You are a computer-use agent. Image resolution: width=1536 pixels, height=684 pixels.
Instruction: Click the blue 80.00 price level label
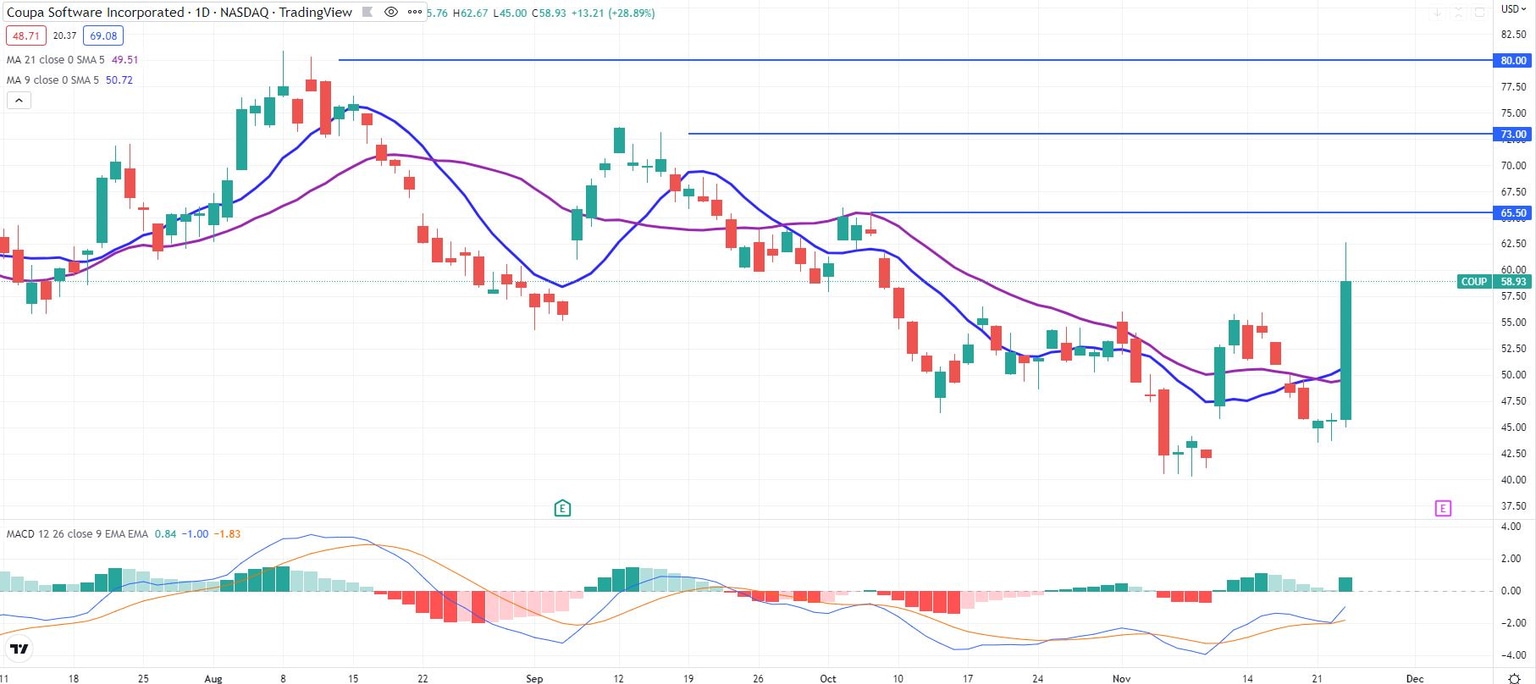(x=1513, y=60)
